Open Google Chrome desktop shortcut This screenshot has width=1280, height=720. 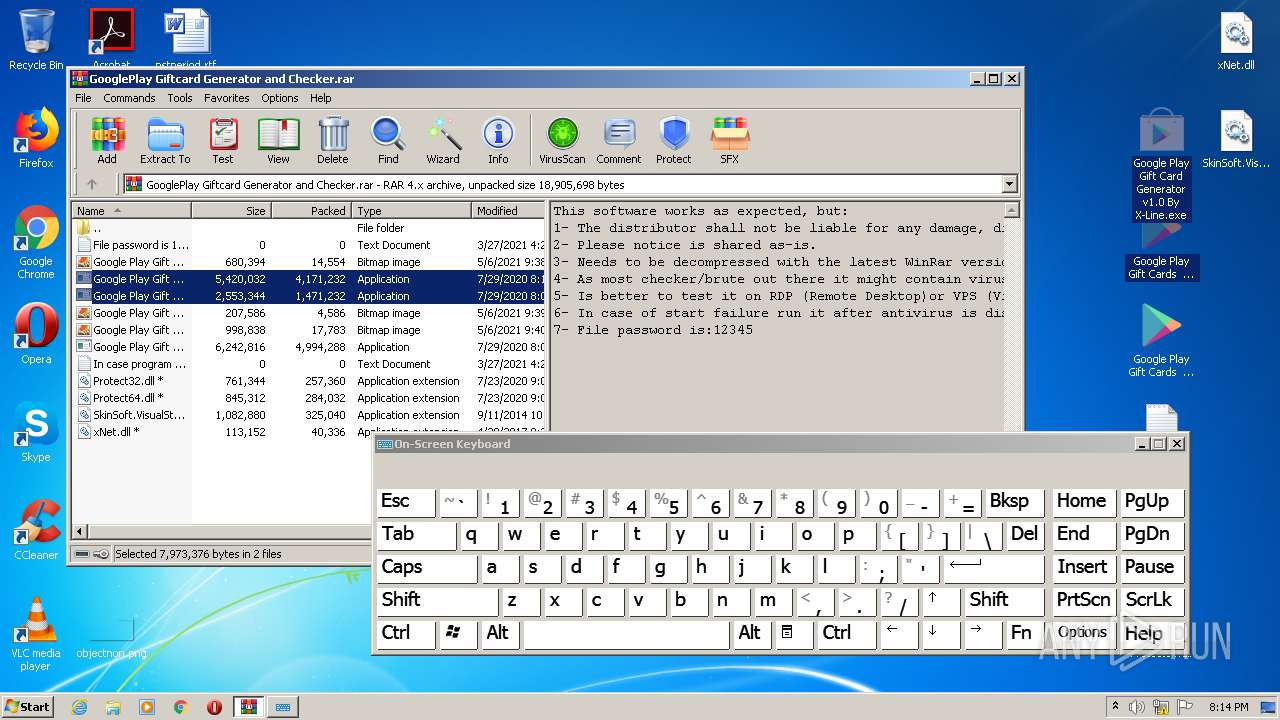[36, 243]
